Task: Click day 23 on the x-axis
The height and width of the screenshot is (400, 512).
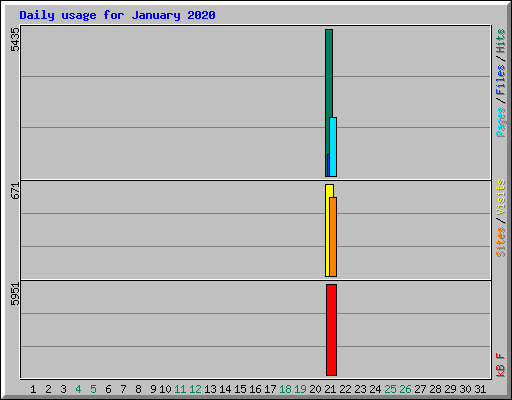Action: coord(360,389)
